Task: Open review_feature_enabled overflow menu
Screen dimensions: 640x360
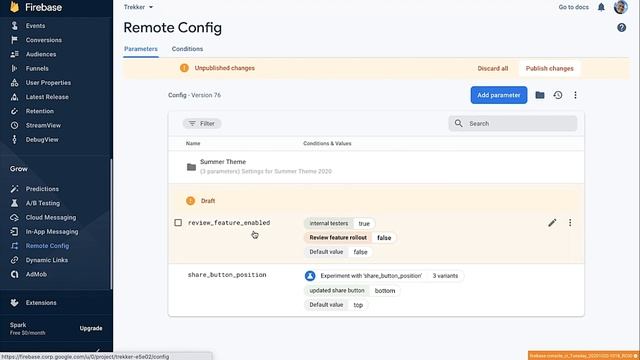Action: 570,222
